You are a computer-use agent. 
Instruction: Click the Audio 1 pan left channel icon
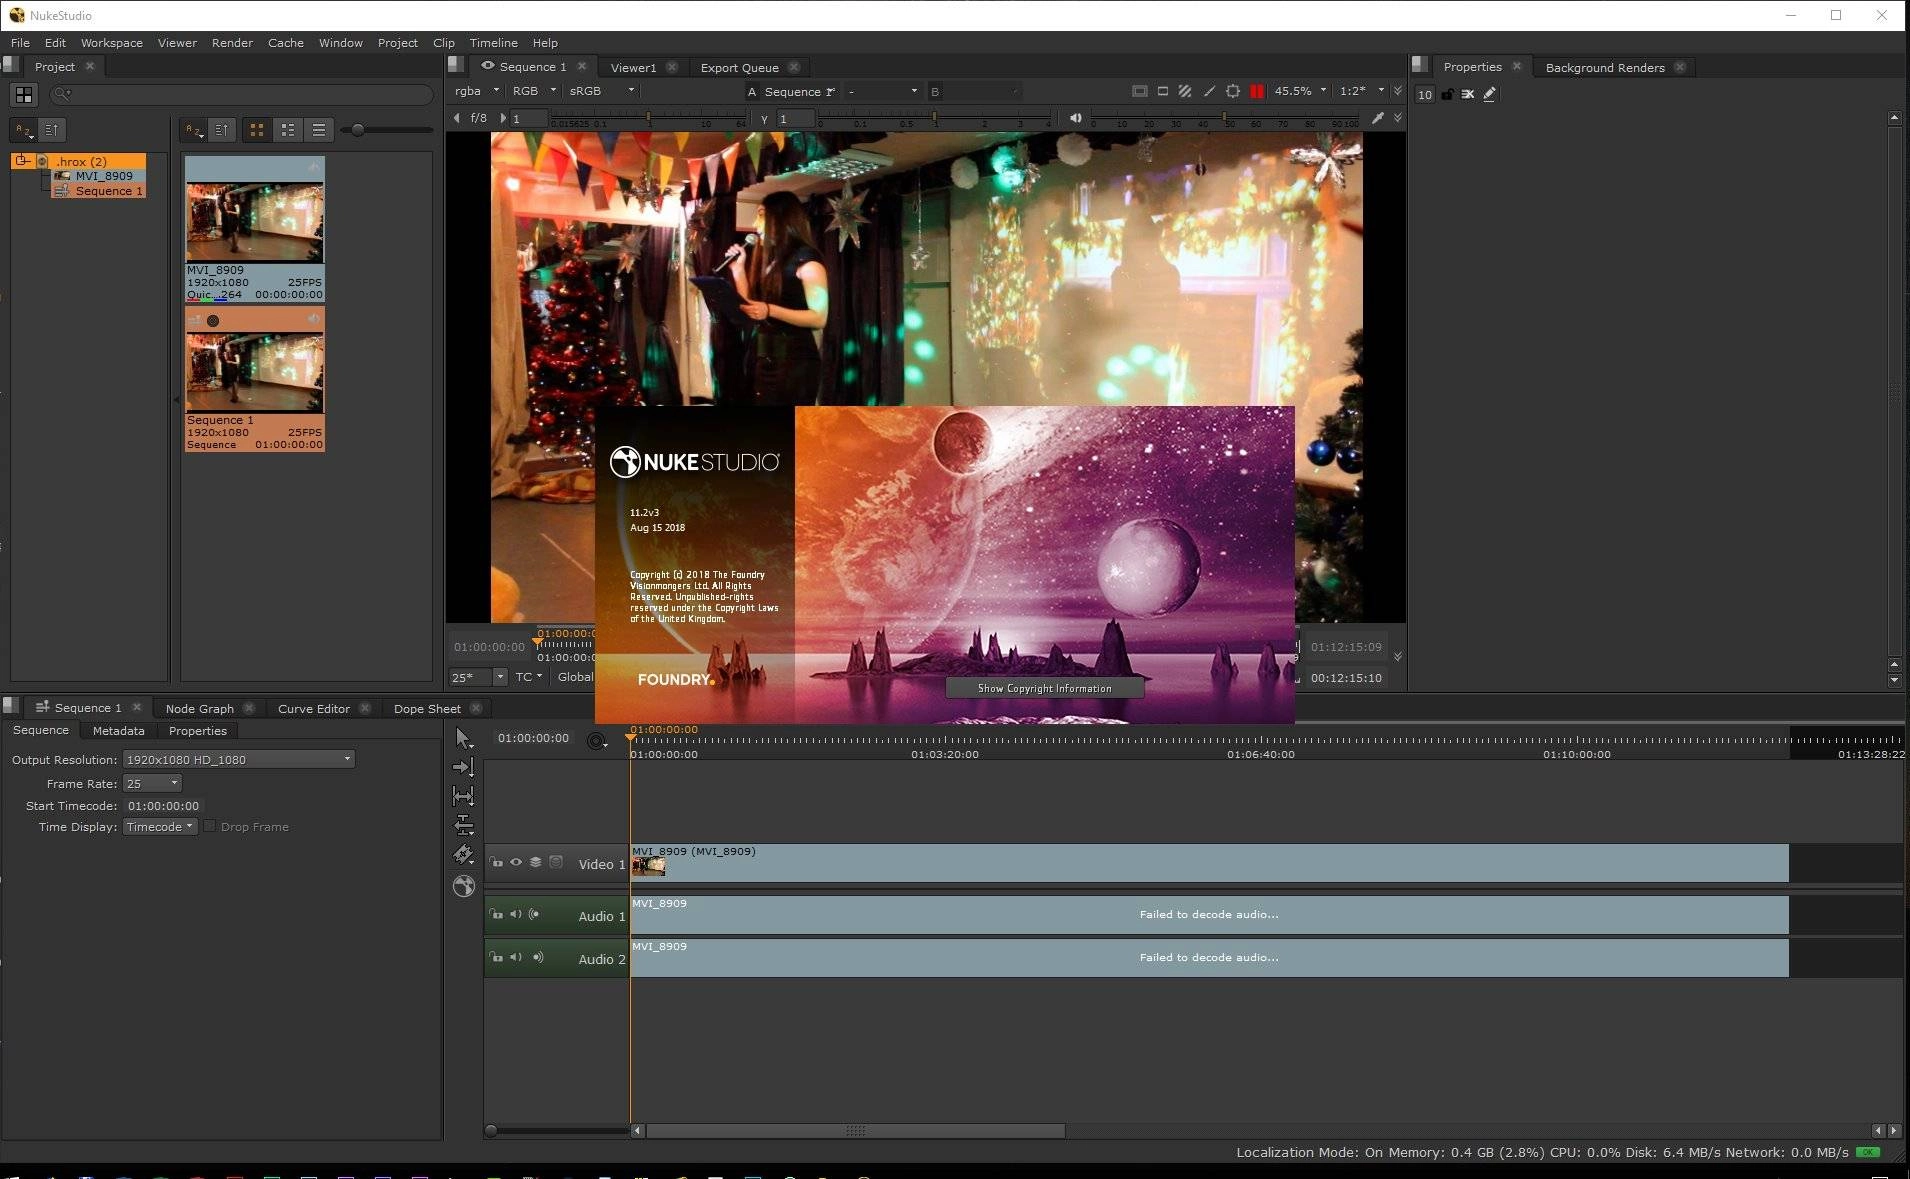tap(534, 914)
